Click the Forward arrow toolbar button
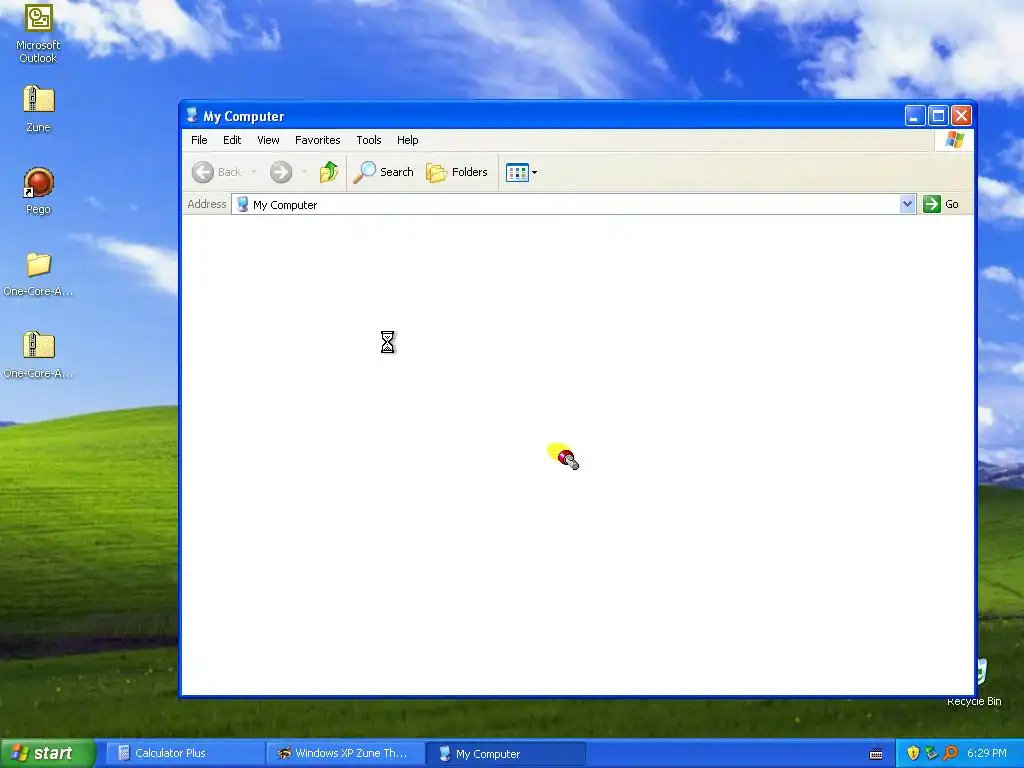This screenshot has height=768, width=1024. click(281, 172)
